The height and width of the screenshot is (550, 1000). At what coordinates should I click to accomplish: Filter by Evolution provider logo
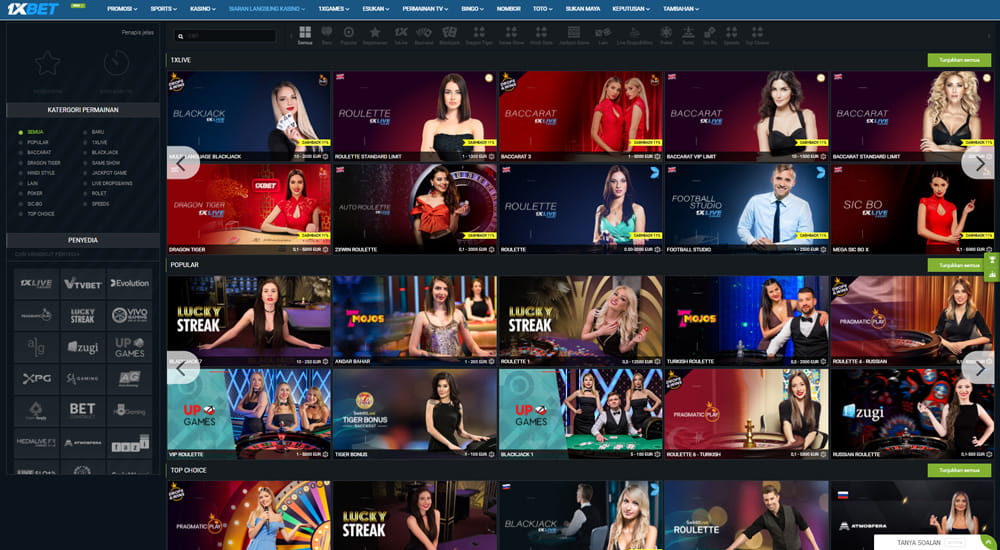(129, 284)
